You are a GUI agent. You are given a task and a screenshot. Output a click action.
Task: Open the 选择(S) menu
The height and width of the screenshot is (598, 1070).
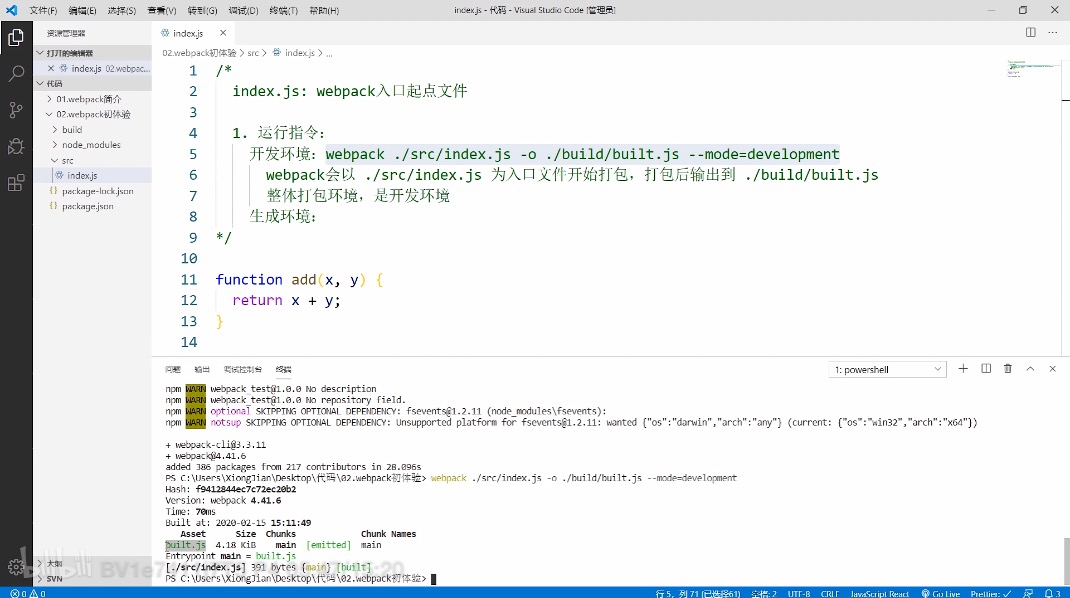(x=121, y=10)
